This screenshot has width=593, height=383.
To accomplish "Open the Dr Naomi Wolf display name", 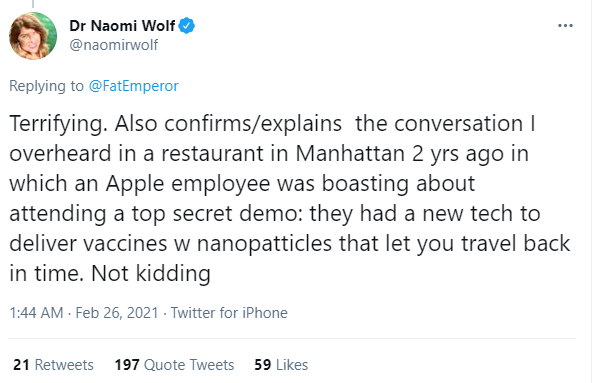I will coord(122,26).
